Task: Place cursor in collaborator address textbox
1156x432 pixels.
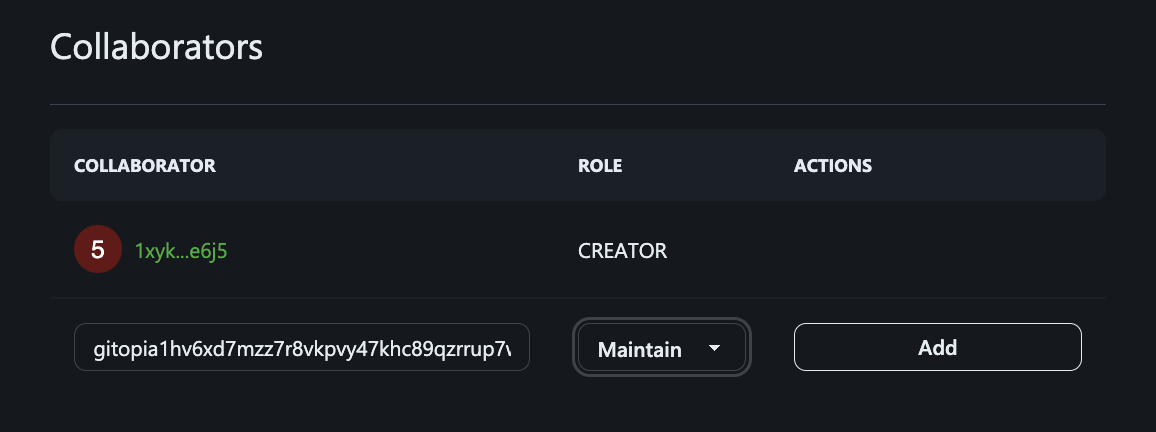Action: click(x=302, y=347)
